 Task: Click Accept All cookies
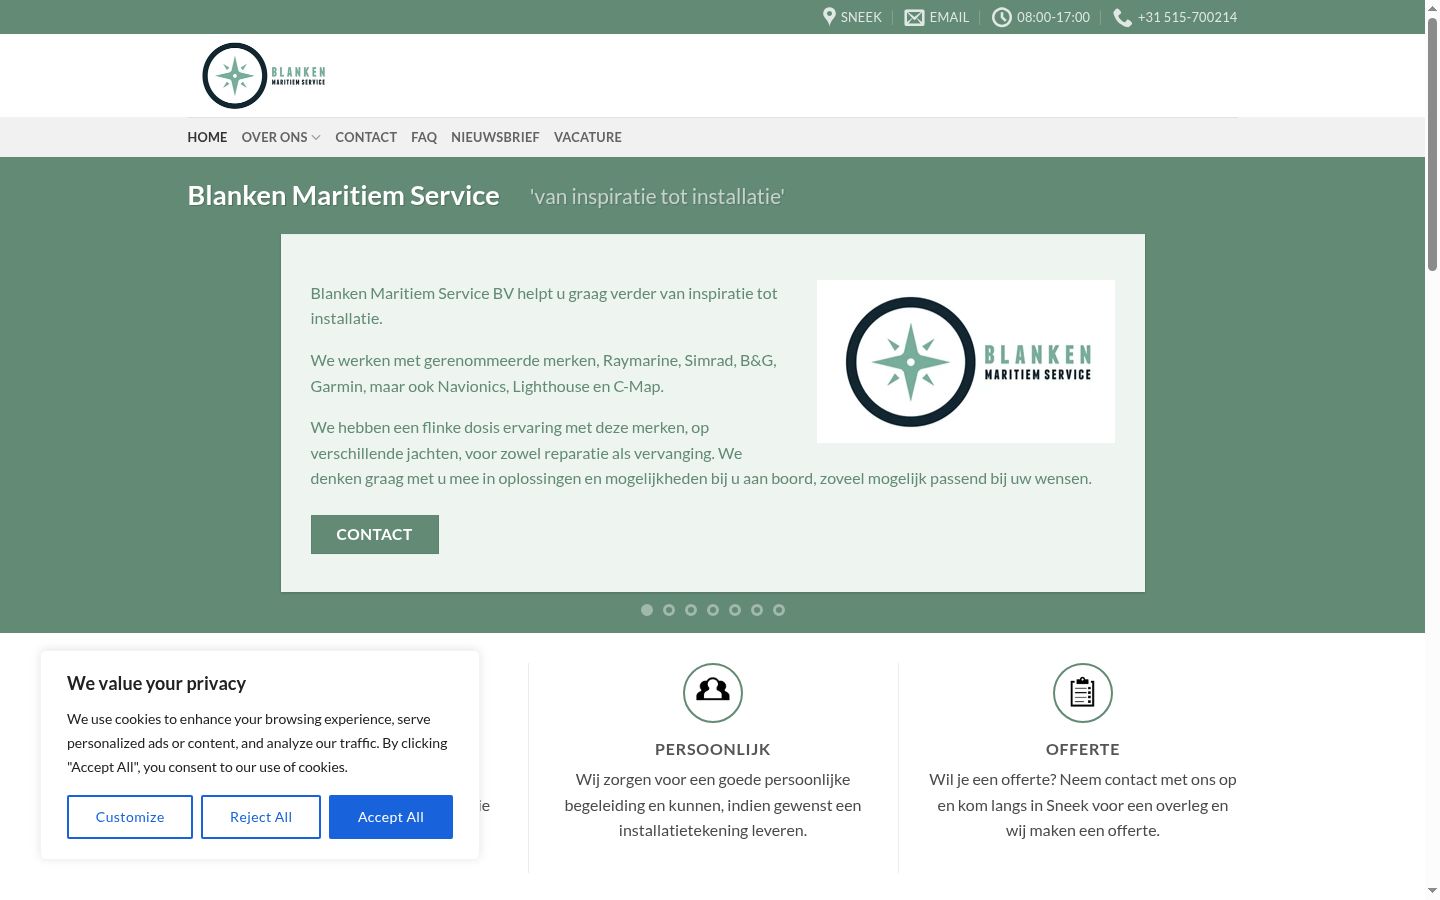point(391,817)
